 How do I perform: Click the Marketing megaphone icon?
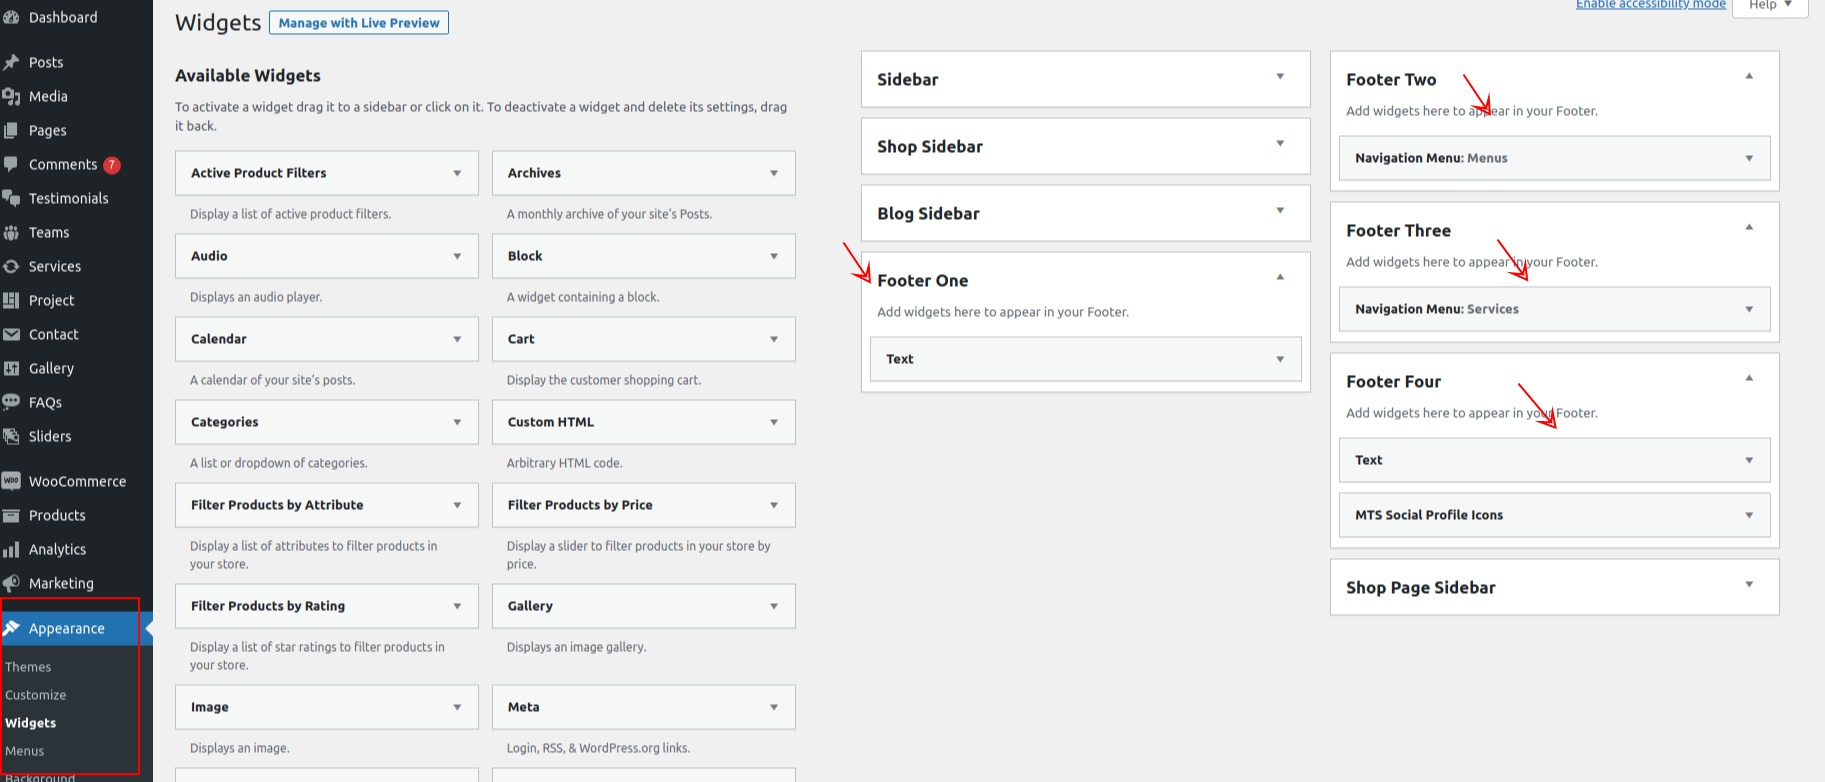coord(11,583)
